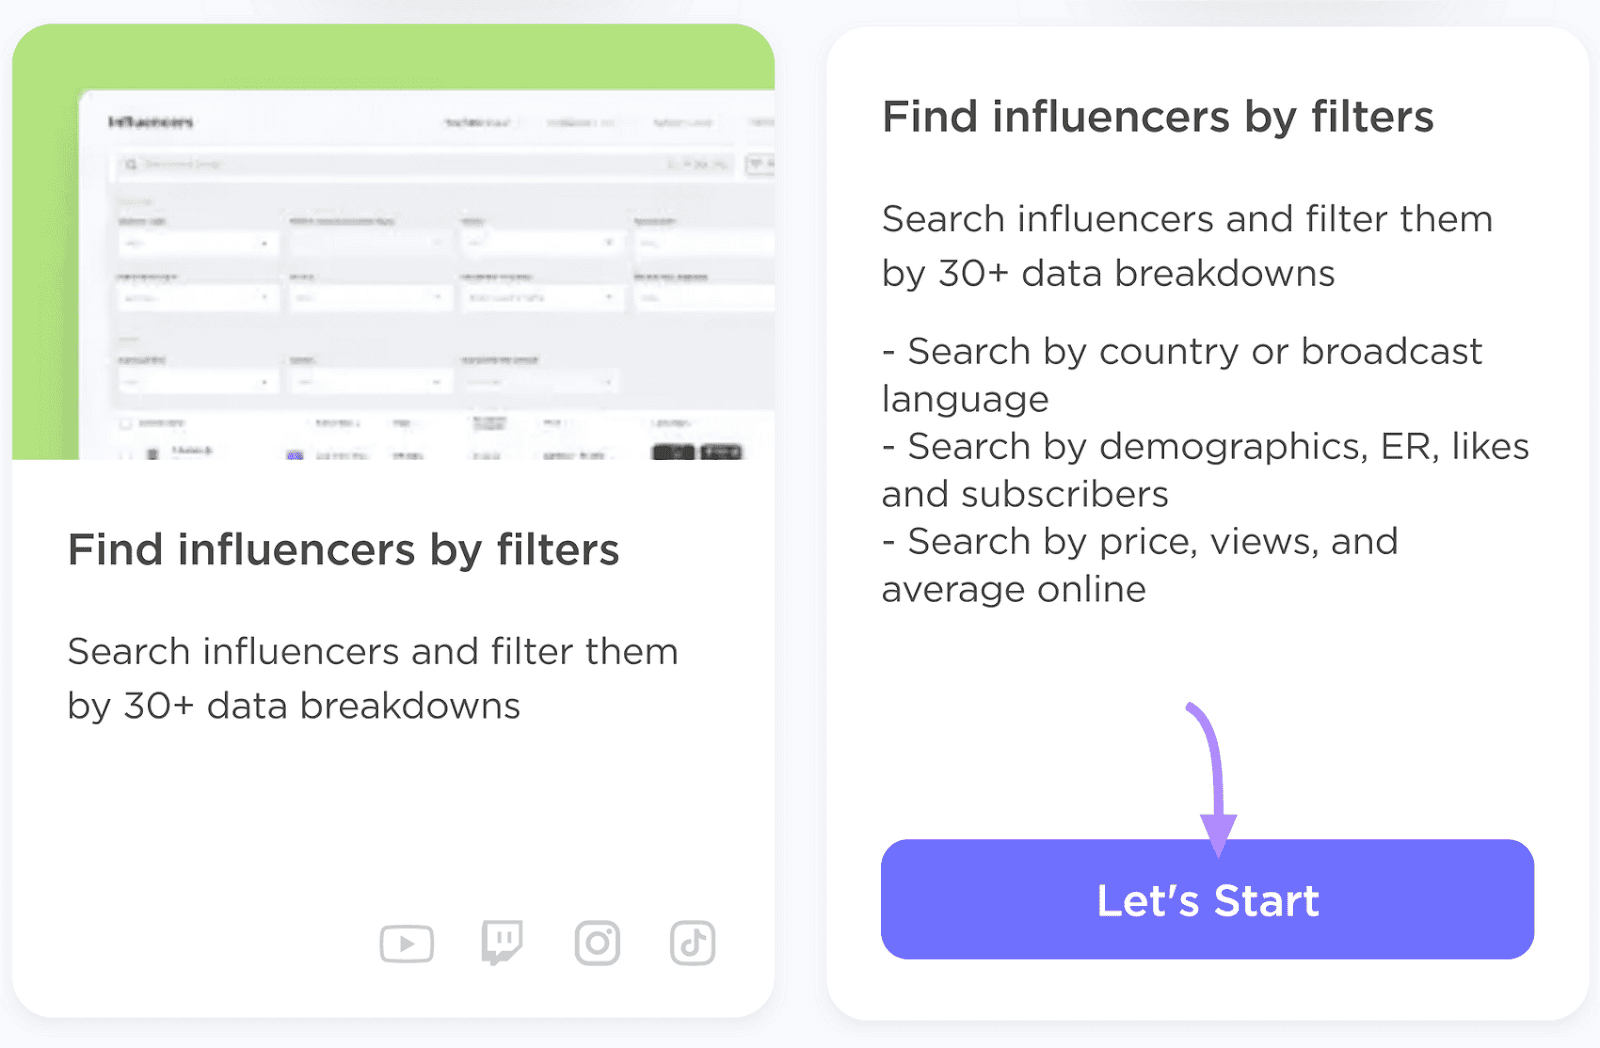Click the first navigation item in the top bar

coord(478,122)
